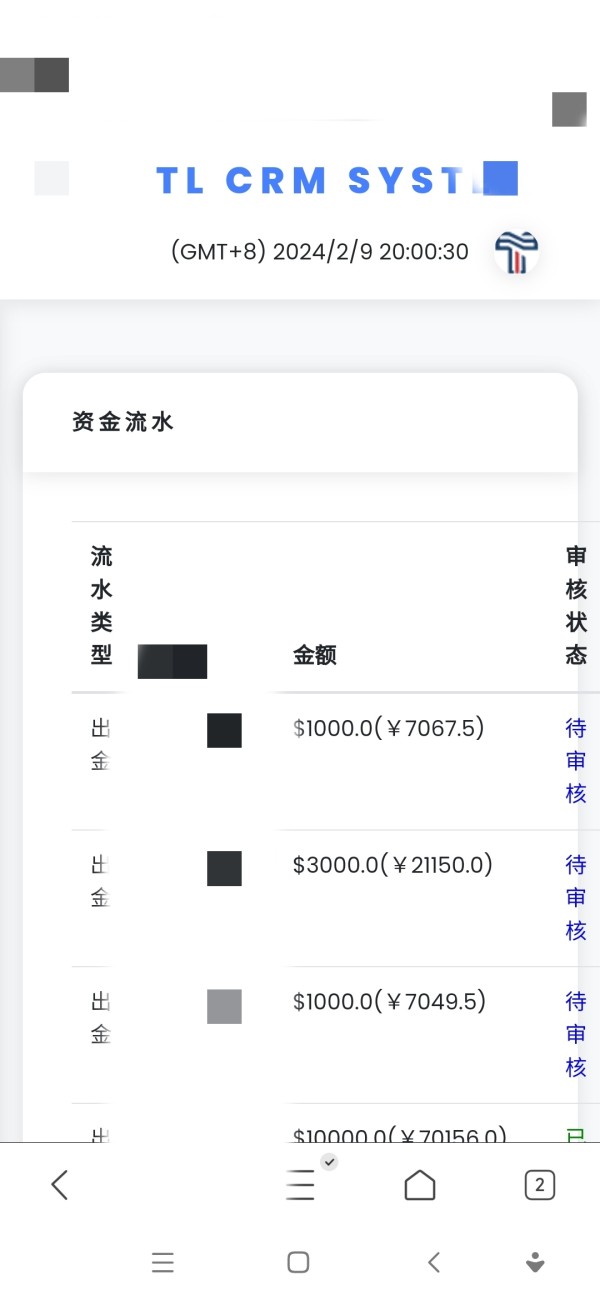Click 待审核 status for the $3000.0 withdrawal
This screenshot has width=600, height=1300.
[x=576, y=897]
